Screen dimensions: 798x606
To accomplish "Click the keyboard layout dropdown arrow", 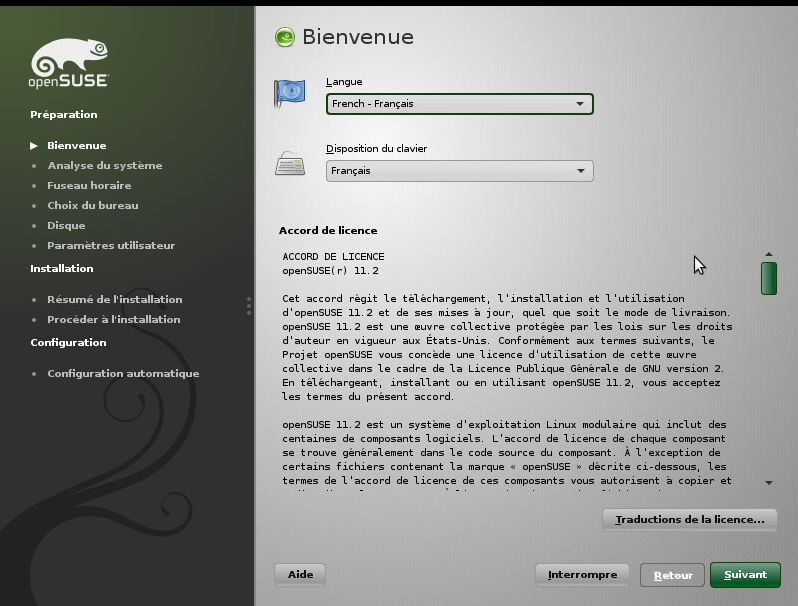I will 581,171.
